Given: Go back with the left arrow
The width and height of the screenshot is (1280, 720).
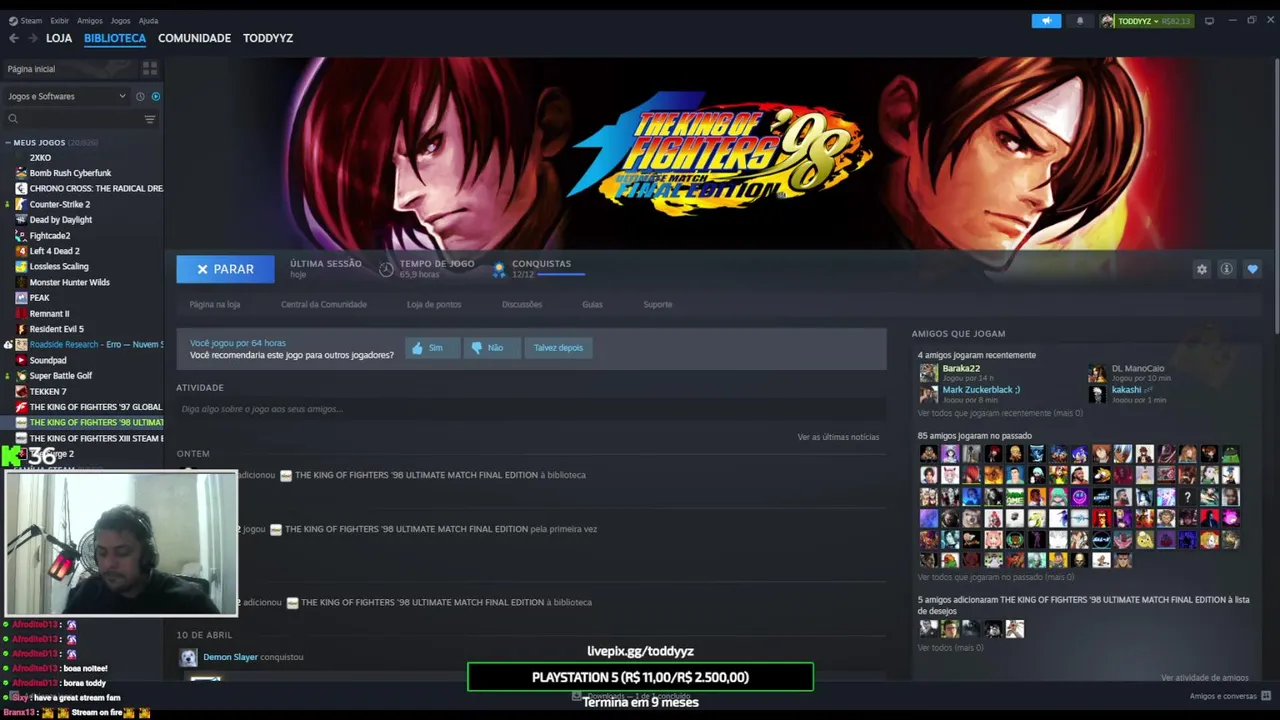Looking at the screenshot, I should (13, 38).
